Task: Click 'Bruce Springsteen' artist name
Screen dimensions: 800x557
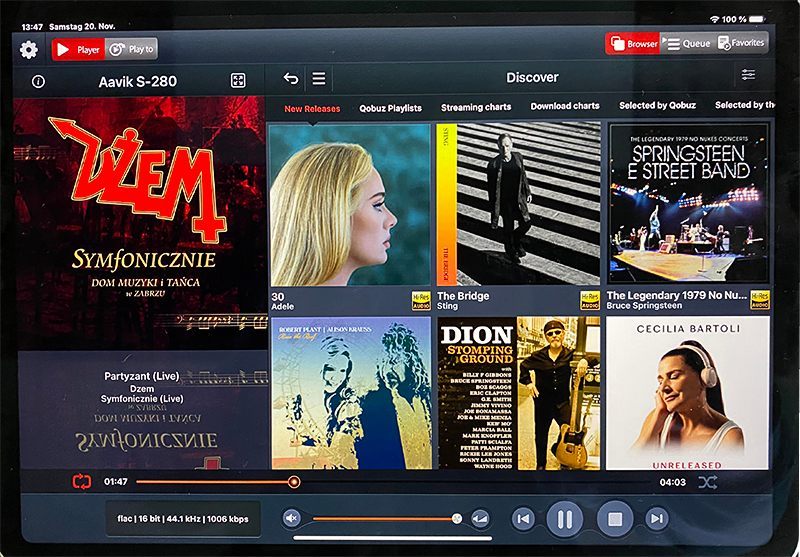Action: point(644,306)
